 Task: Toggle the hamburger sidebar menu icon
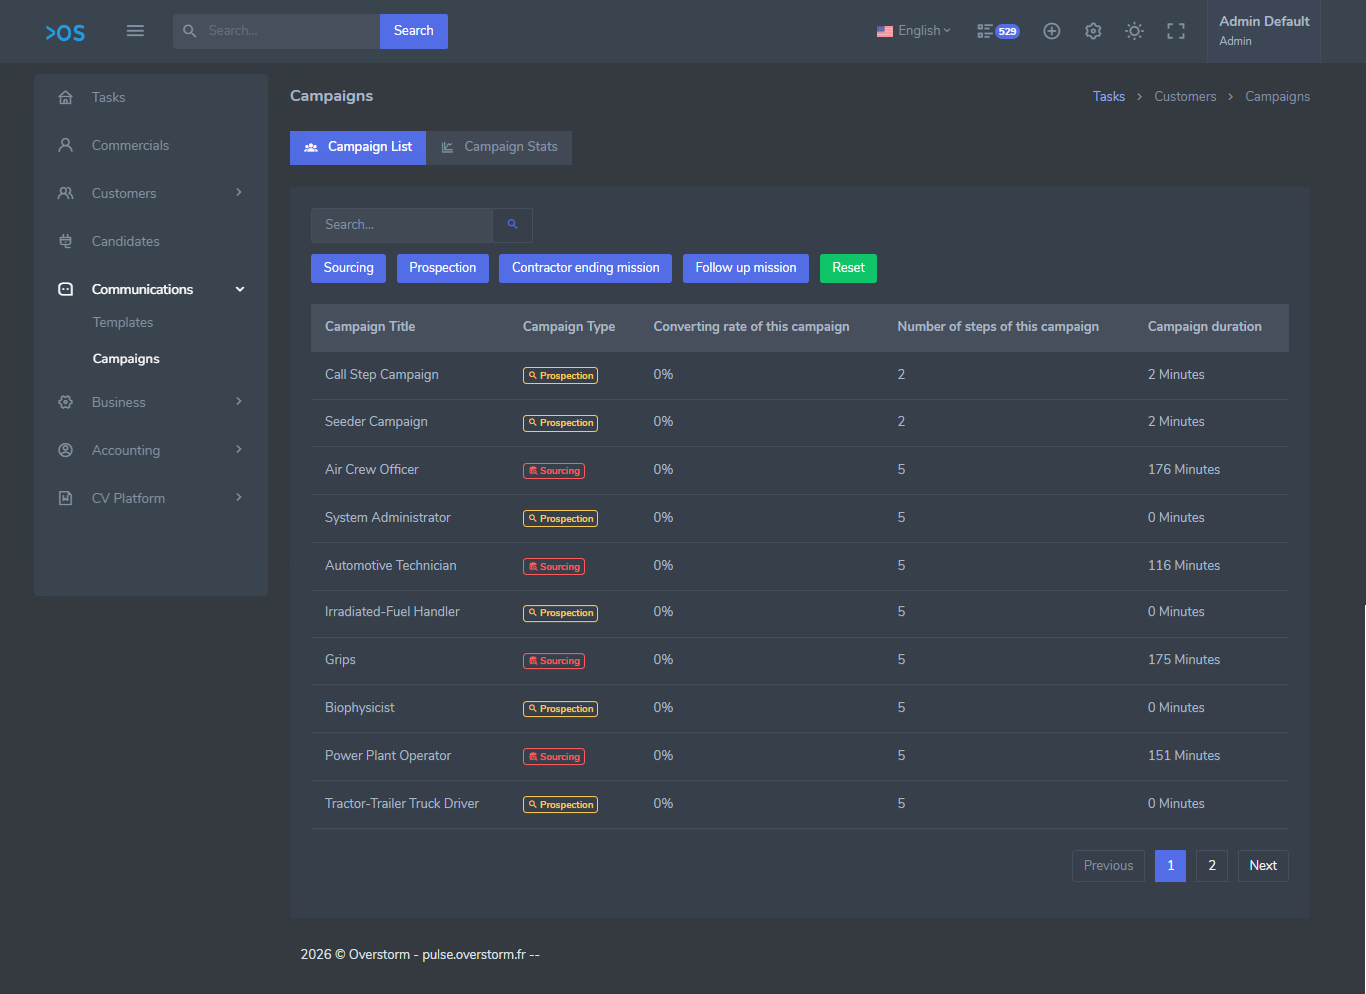(x=135, y=31)
